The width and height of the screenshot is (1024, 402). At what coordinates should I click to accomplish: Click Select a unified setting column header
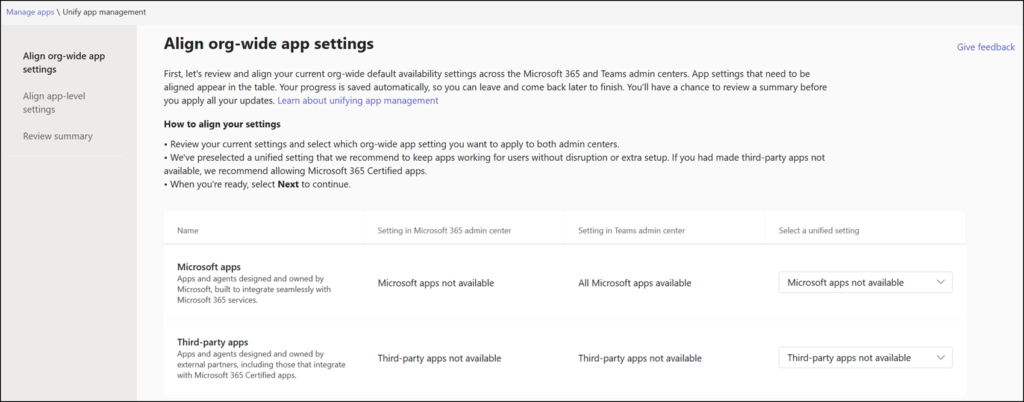coord(819,230)
